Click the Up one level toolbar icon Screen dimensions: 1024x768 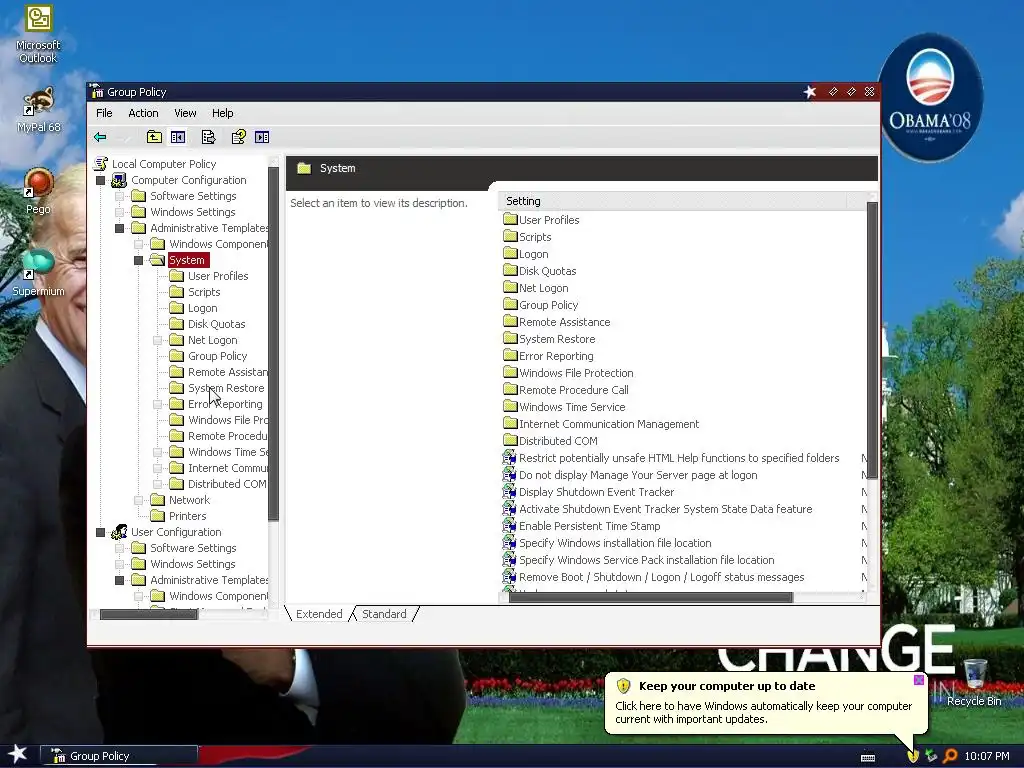pos(154,137)
